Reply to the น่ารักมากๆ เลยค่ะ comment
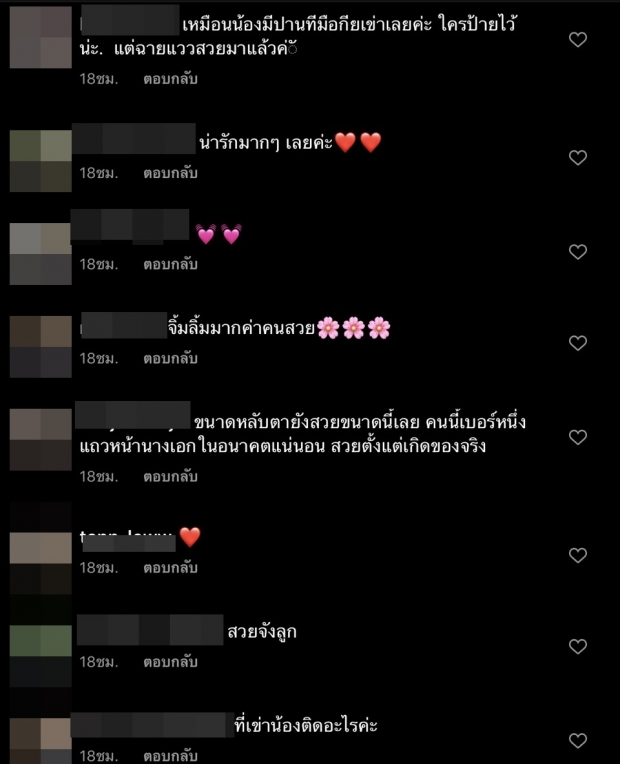Image resolution: width=620 pixels, height=764 pixels. (x=170, y=173)
